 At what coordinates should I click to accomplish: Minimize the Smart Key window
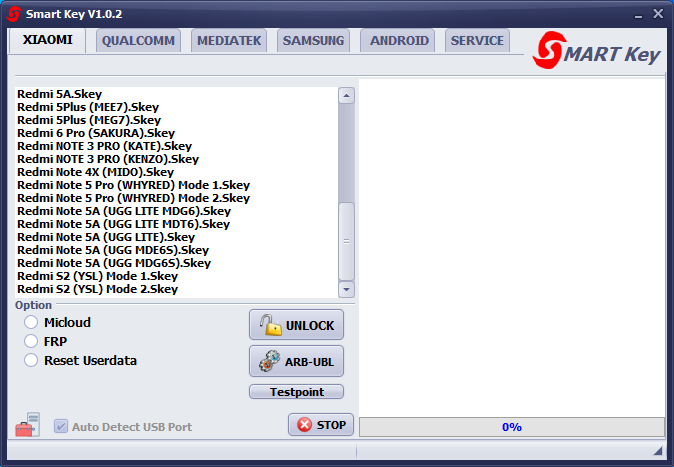pyautogui.click(x=638, y=15)
